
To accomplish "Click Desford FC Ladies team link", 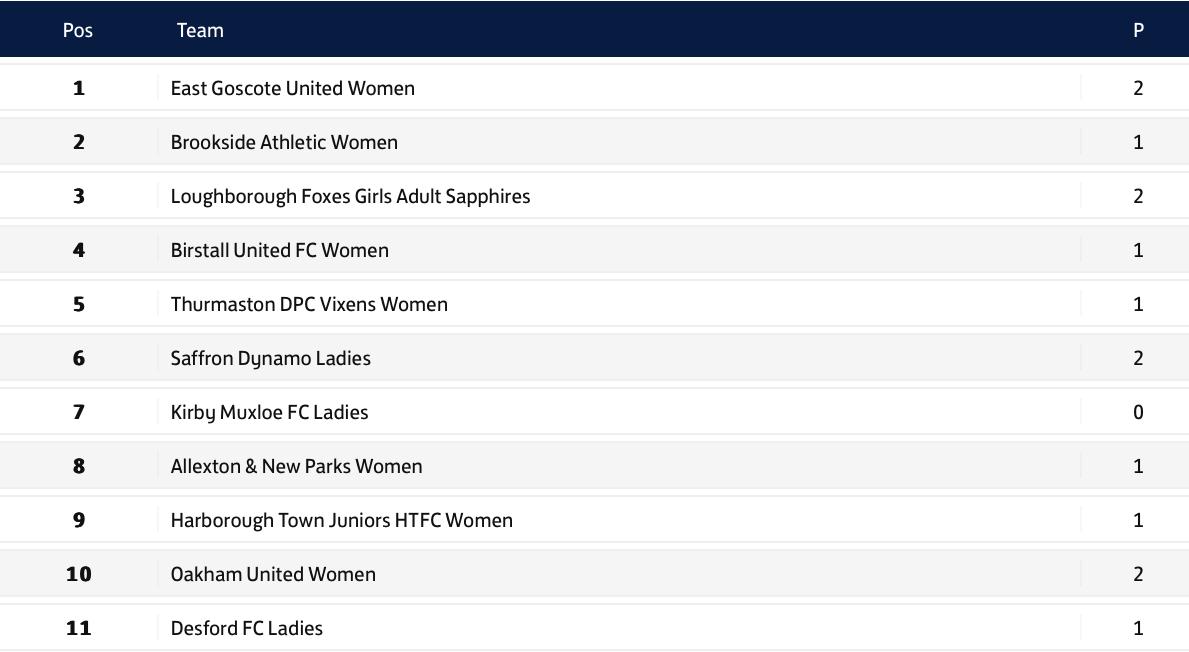I will pyautogui.click(x=246, y=628).
